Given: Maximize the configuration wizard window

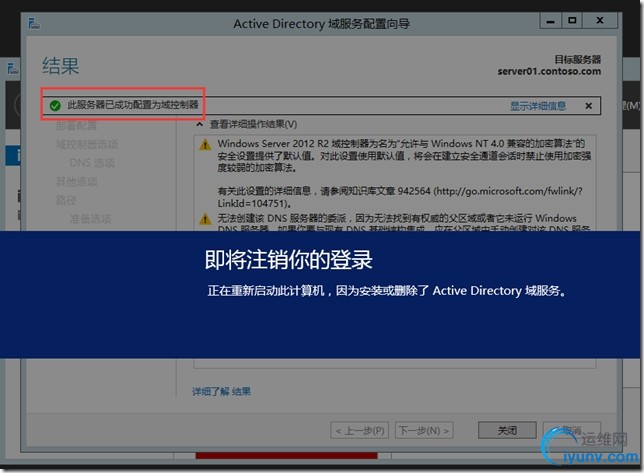Looking at the screenshot, I should [x=572, y=21].
